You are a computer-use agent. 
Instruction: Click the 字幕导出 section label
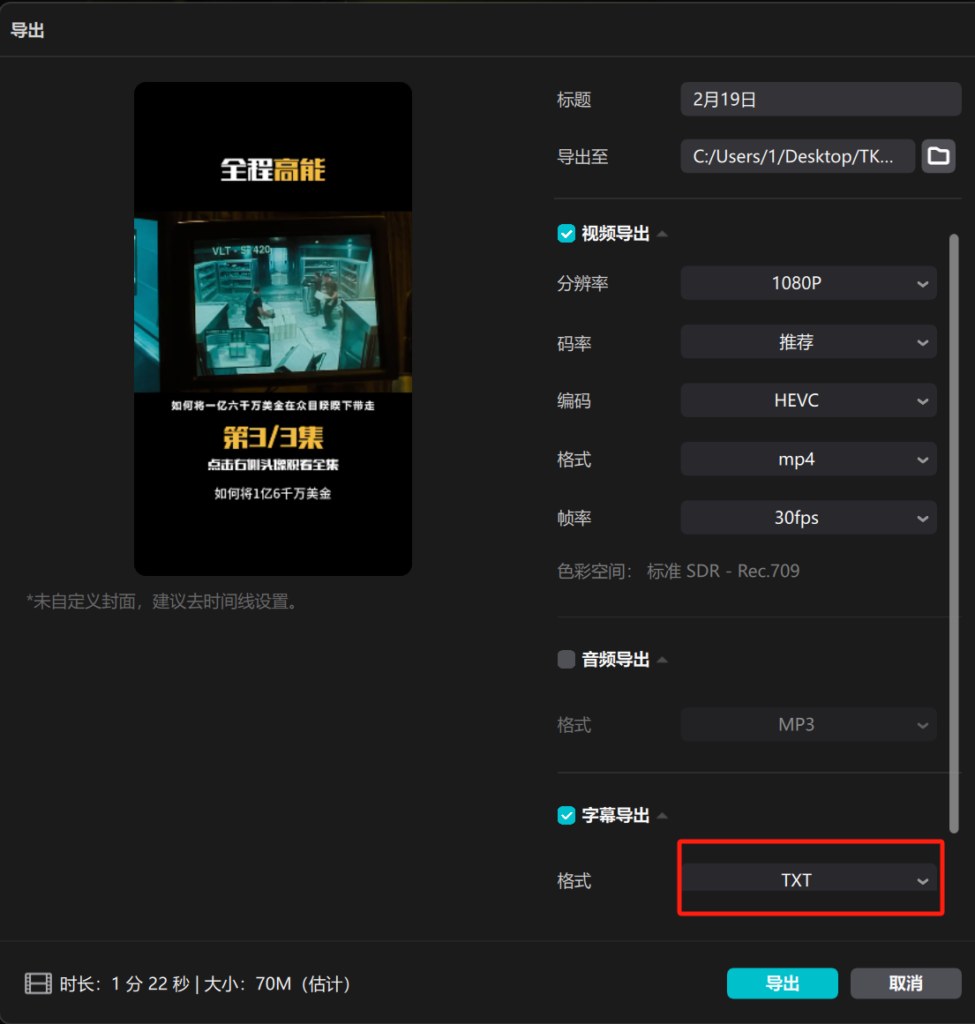[615, 816]
